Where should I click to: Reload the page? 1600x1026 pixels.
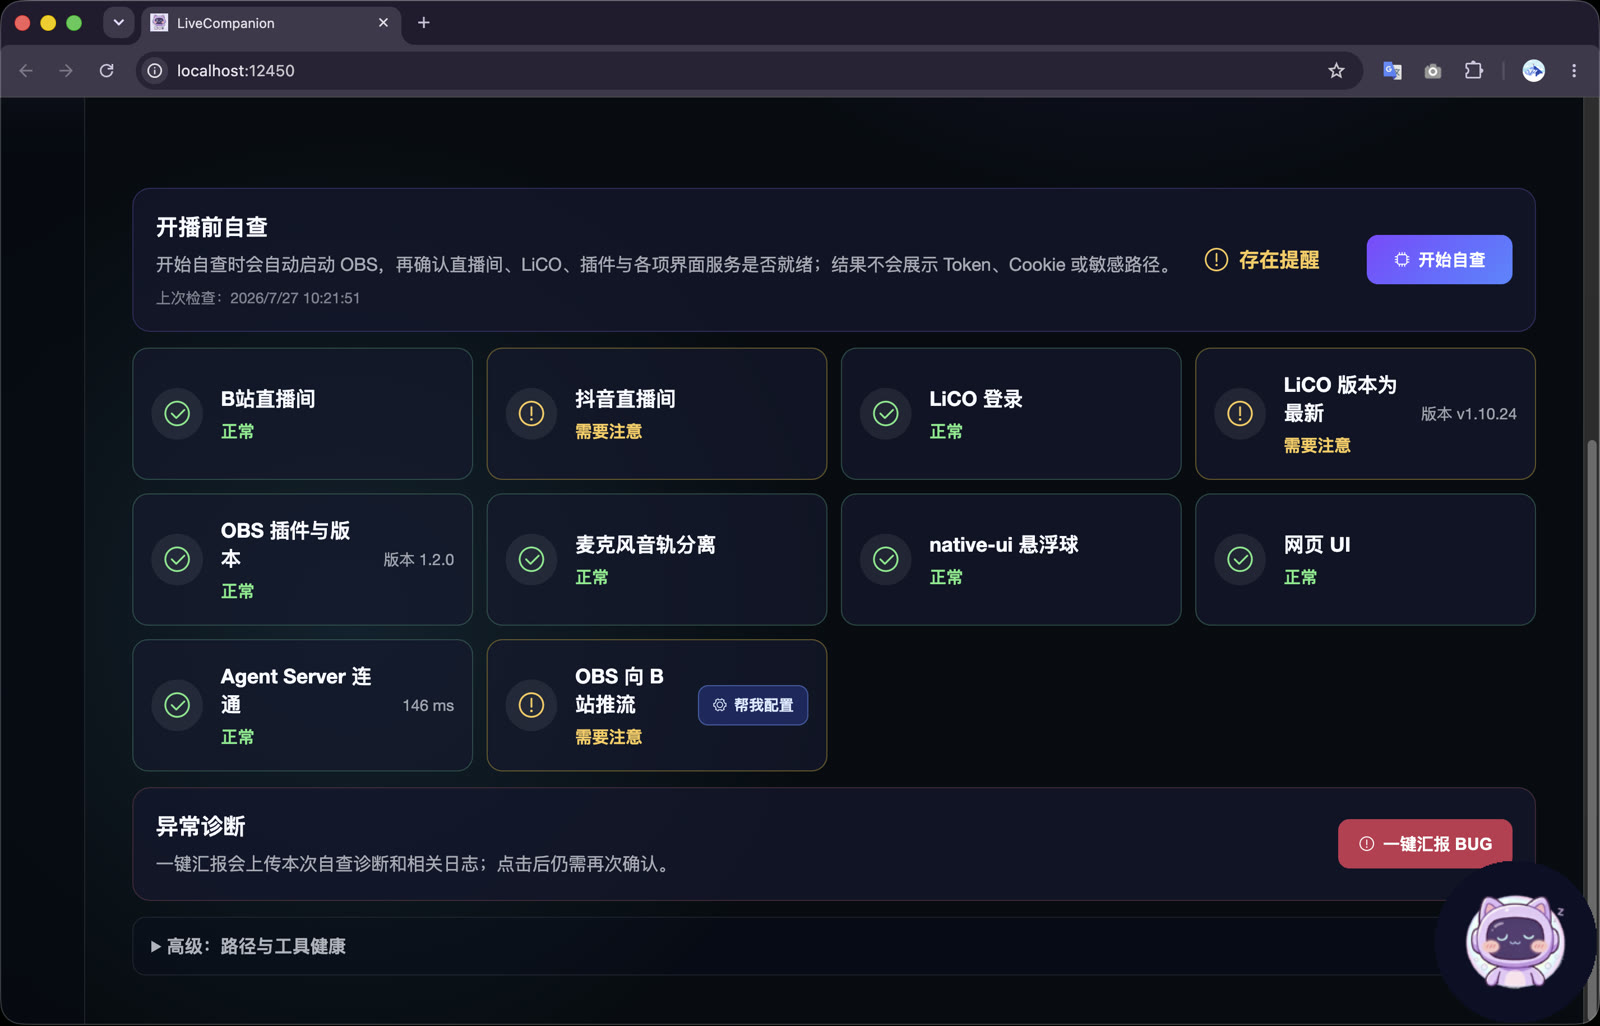tap(107, 71)
